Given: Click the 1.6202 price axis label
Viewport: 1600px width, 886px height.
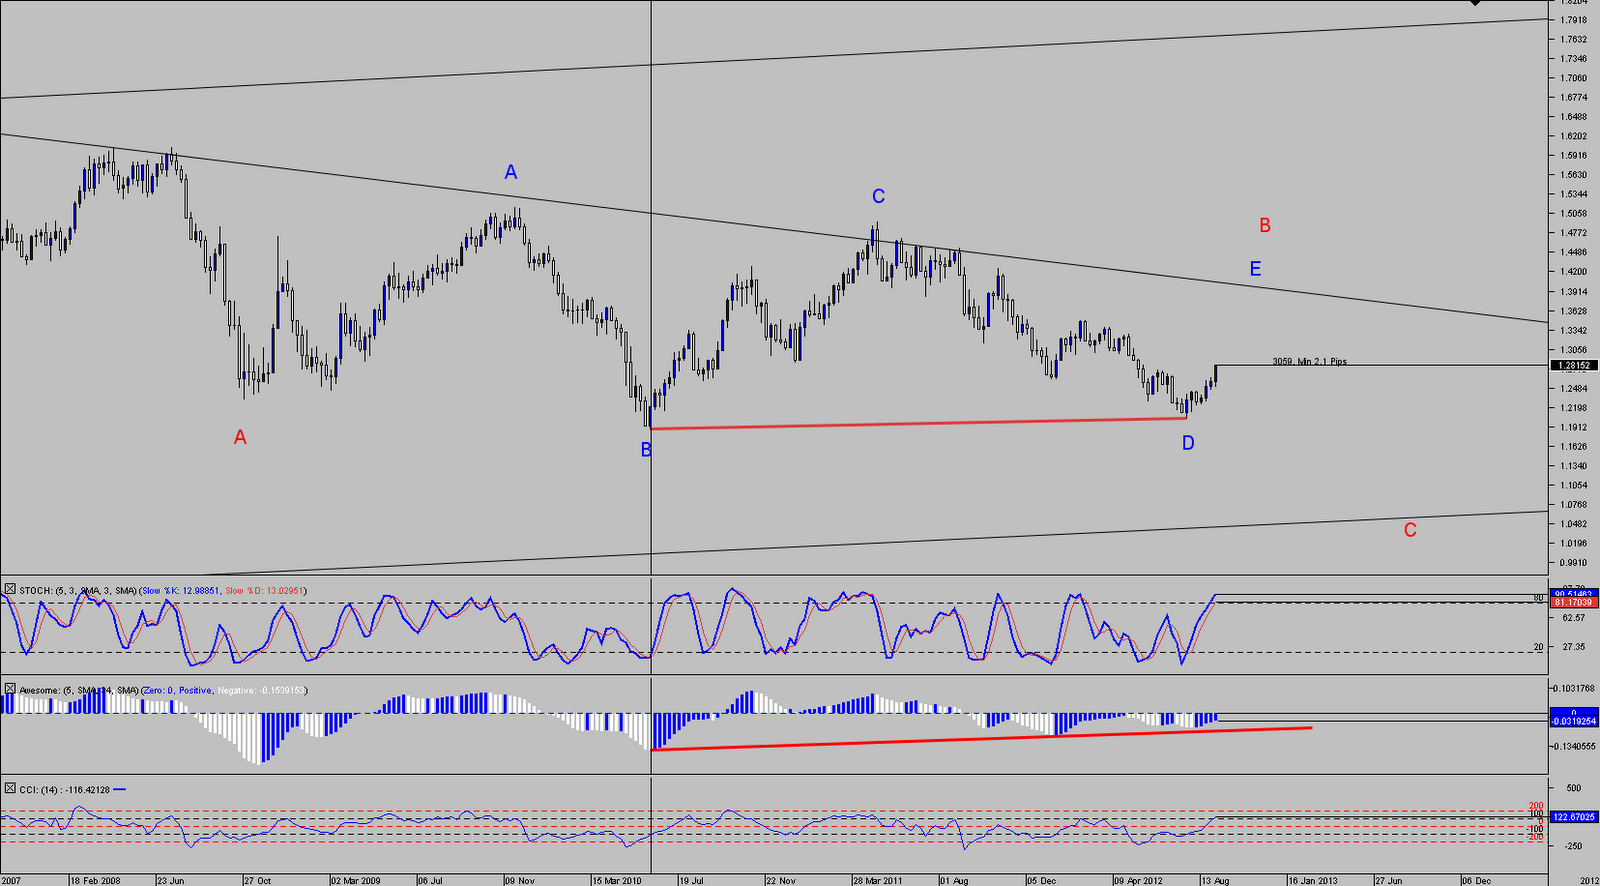Looking at the screenshot, I should (1574, 136).
